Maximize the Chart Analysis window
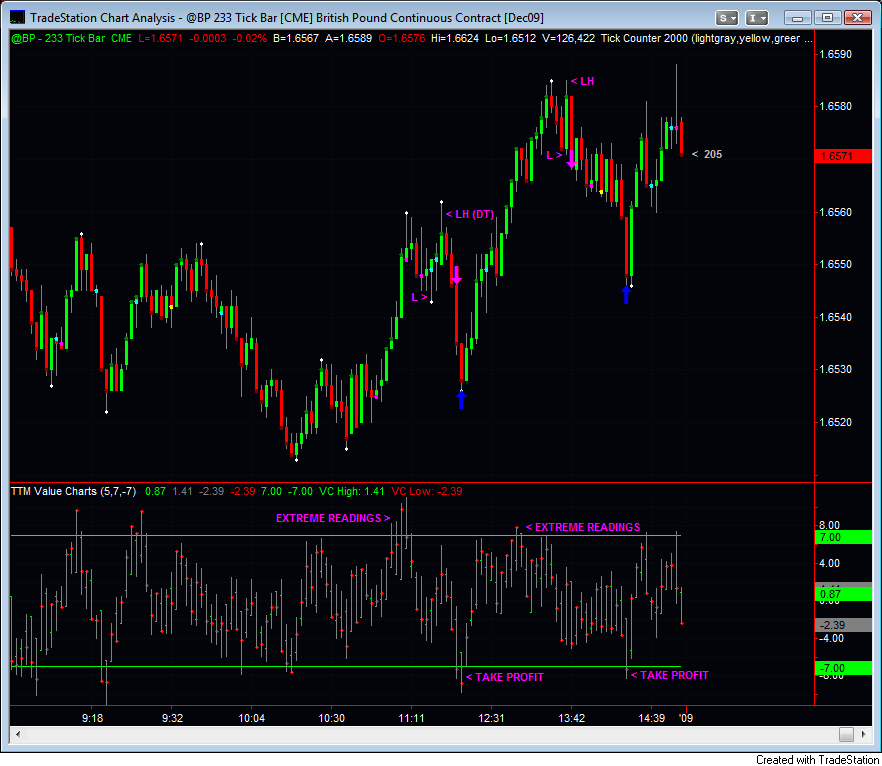Viewport: 882px width, 766px height. (x=827, y=18)
